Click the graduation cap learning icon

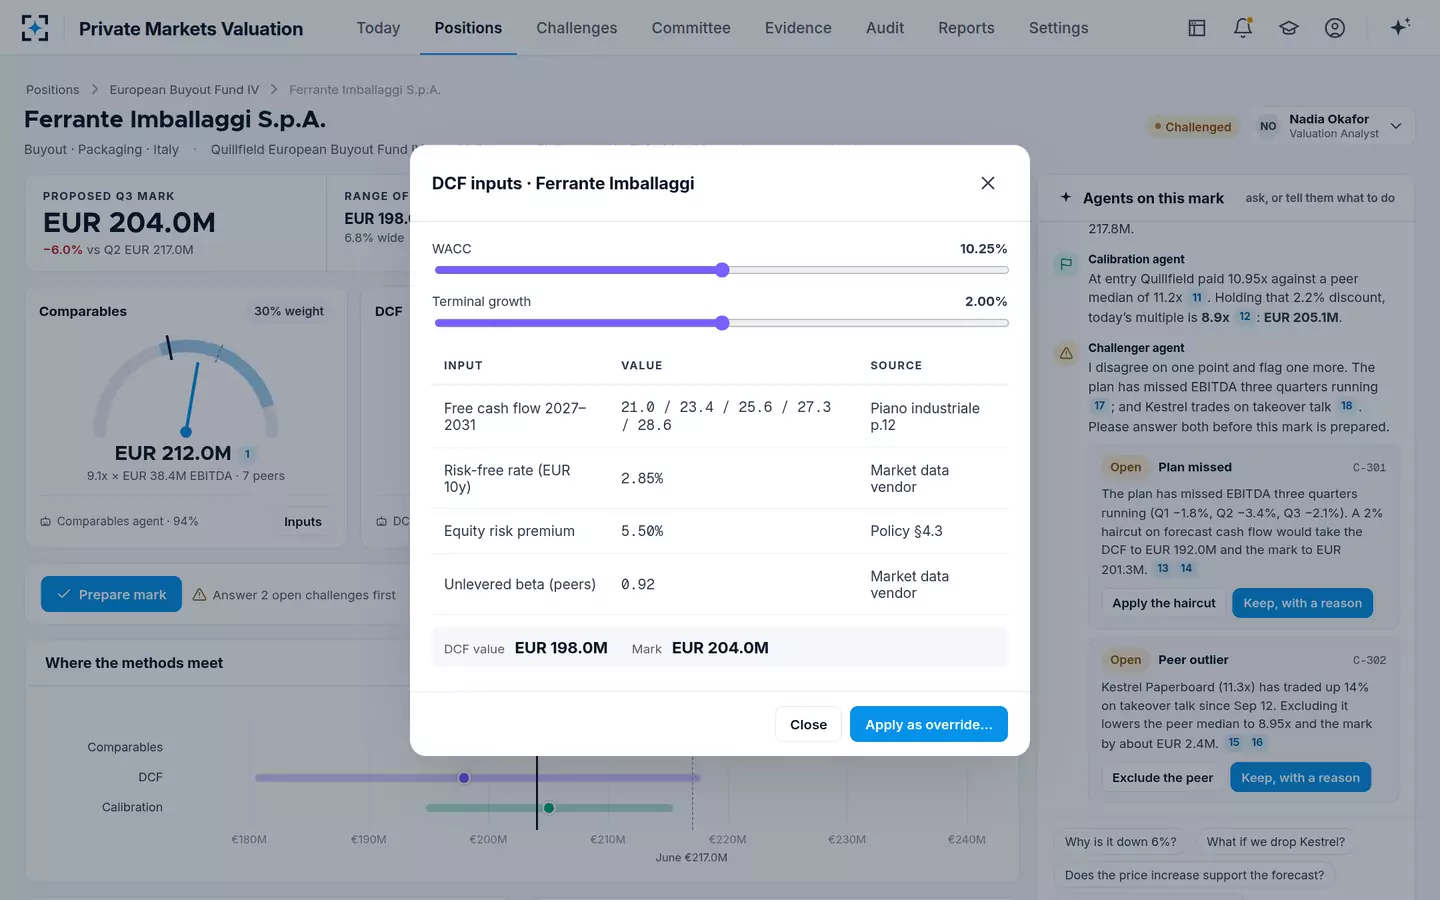(1289, 28)
